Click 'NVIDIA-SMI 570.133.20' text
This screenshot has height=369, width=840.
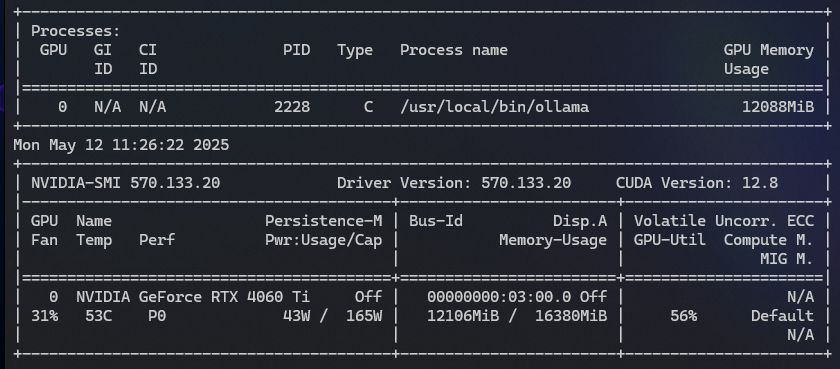(x=125, y=183)
